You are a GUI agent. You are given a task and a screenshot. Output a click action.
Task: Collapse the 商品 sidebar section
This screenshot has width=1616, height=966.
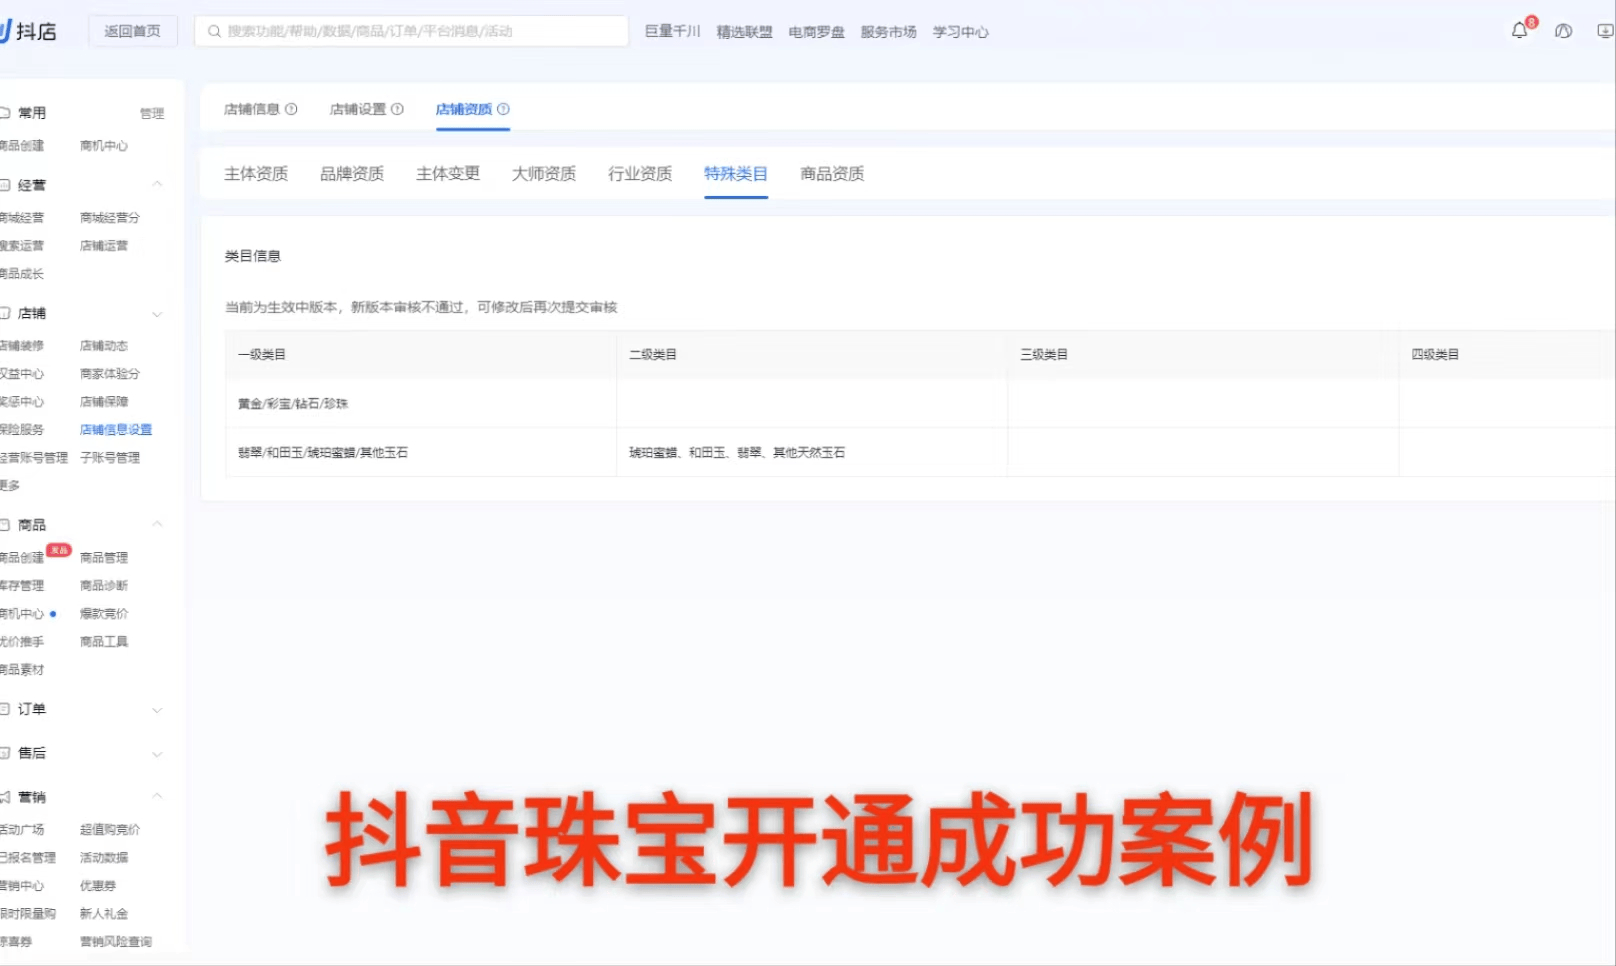coord(157,525)
